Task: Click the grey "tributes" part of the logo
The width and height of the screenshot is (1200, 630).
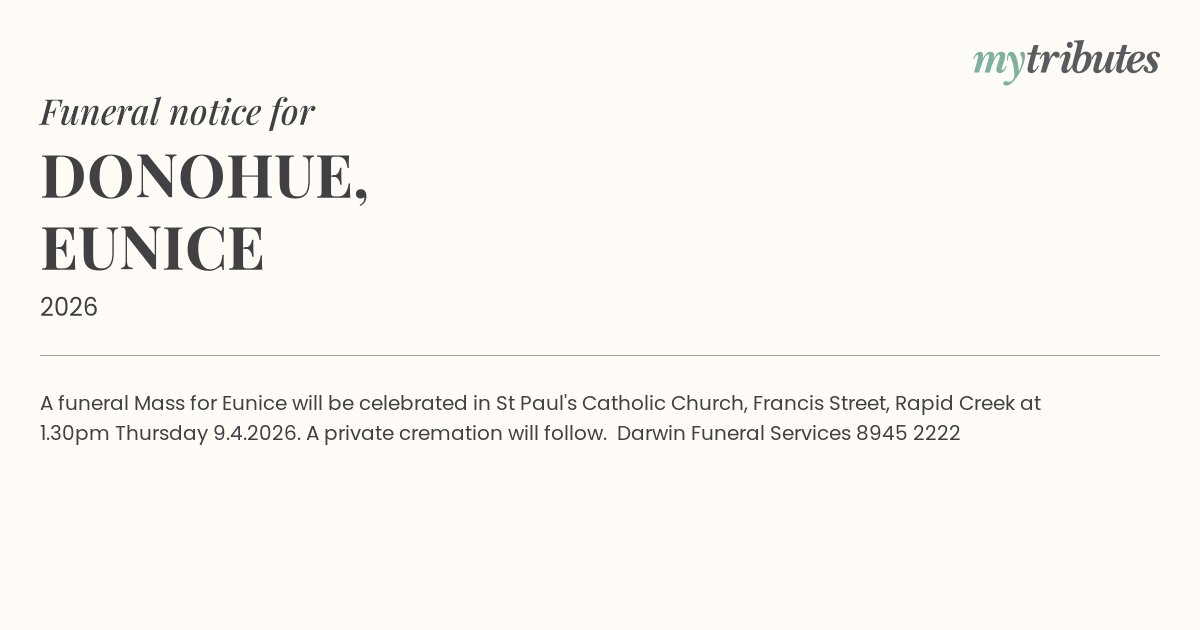Action: (x=1092, y=60)
